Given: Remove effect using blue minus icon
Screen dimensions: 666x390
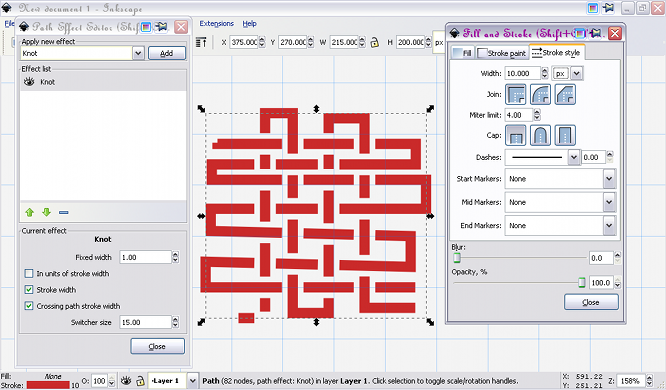Looking at the screenshot, I should 64,212.
